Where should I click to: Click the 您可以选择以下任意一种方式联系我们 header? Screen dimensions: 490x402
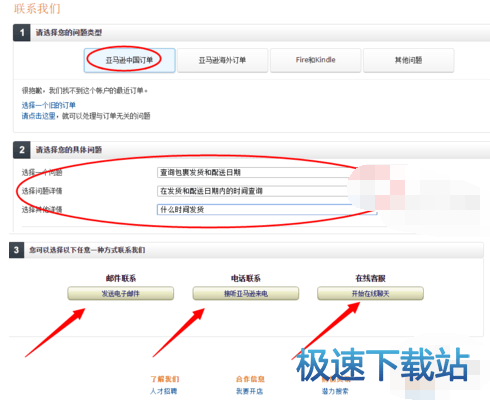tap(87, 250)
